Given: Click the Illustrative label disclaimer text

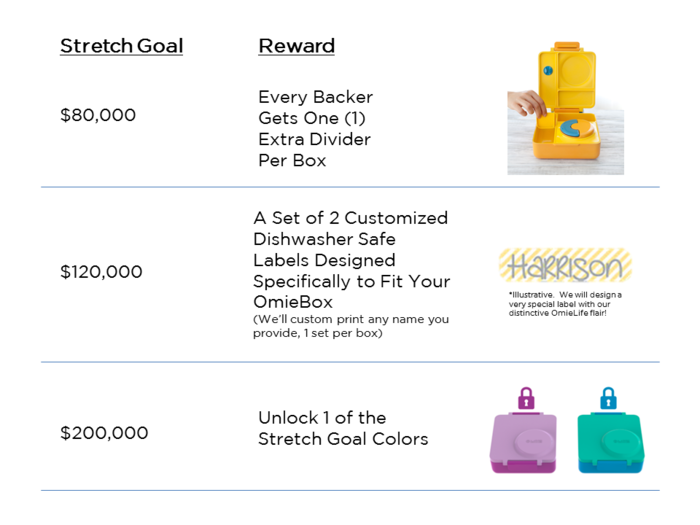Looking at the screenshot, I should click(565, 304).
